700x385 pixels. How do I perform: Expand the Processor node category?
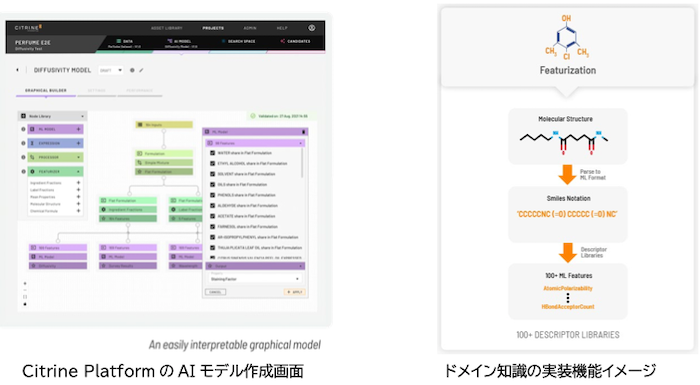[x=79, y=157]
